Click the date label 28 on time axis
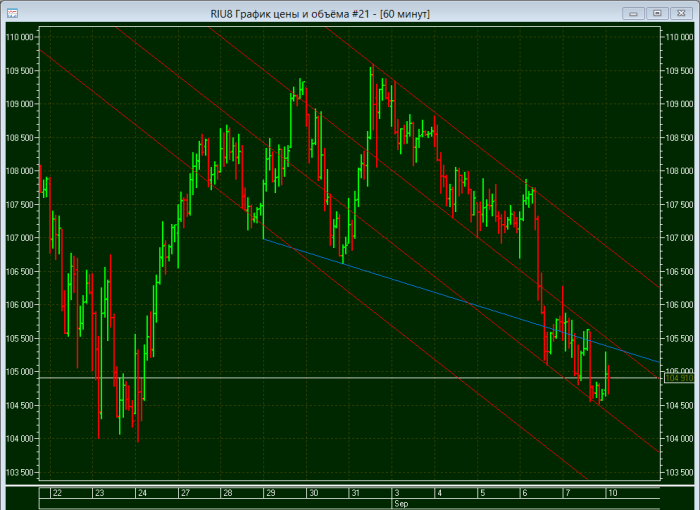Viewport: 700px width, 510px height. (228, 493)
